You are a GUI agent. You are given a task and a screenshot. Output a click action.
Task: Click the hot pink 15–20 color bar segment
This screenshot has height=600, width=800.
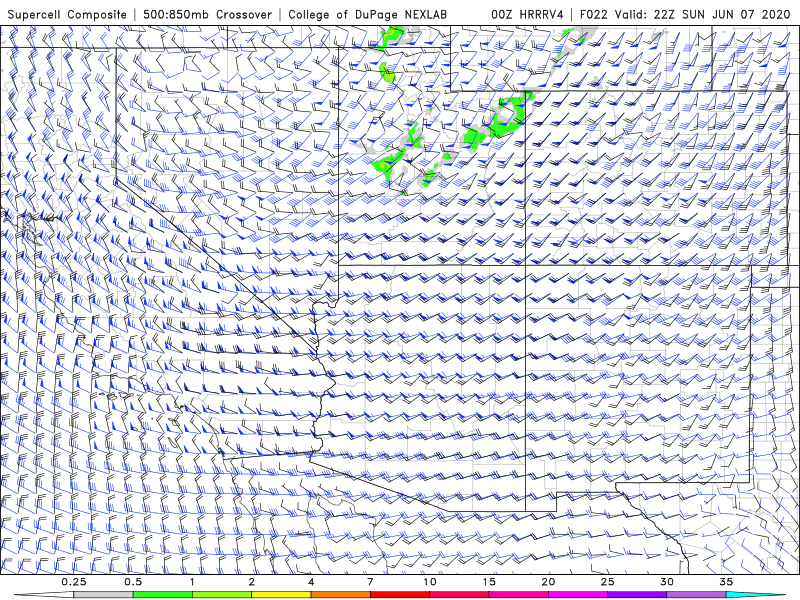coord(518,595)
